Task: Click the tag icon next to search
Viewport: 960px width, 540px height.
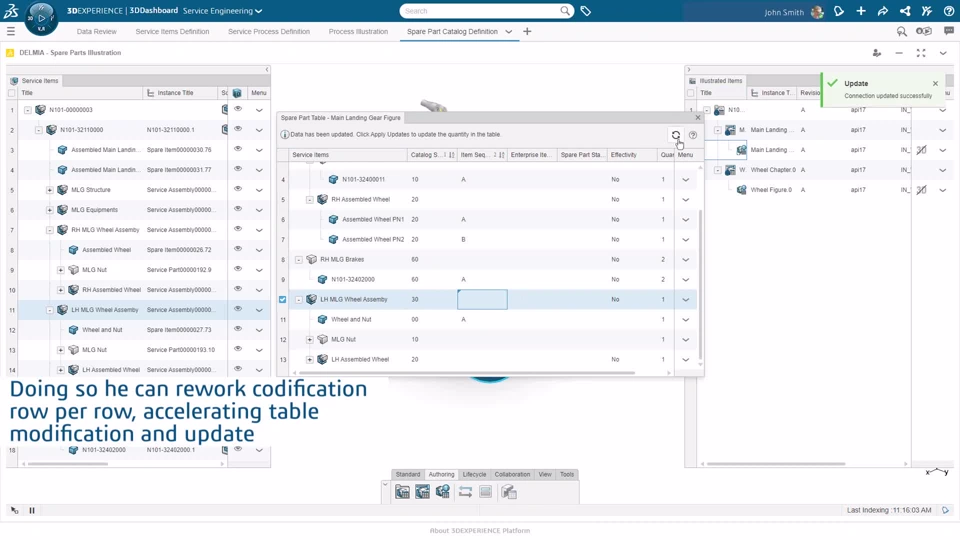Action: coord(586,11)
